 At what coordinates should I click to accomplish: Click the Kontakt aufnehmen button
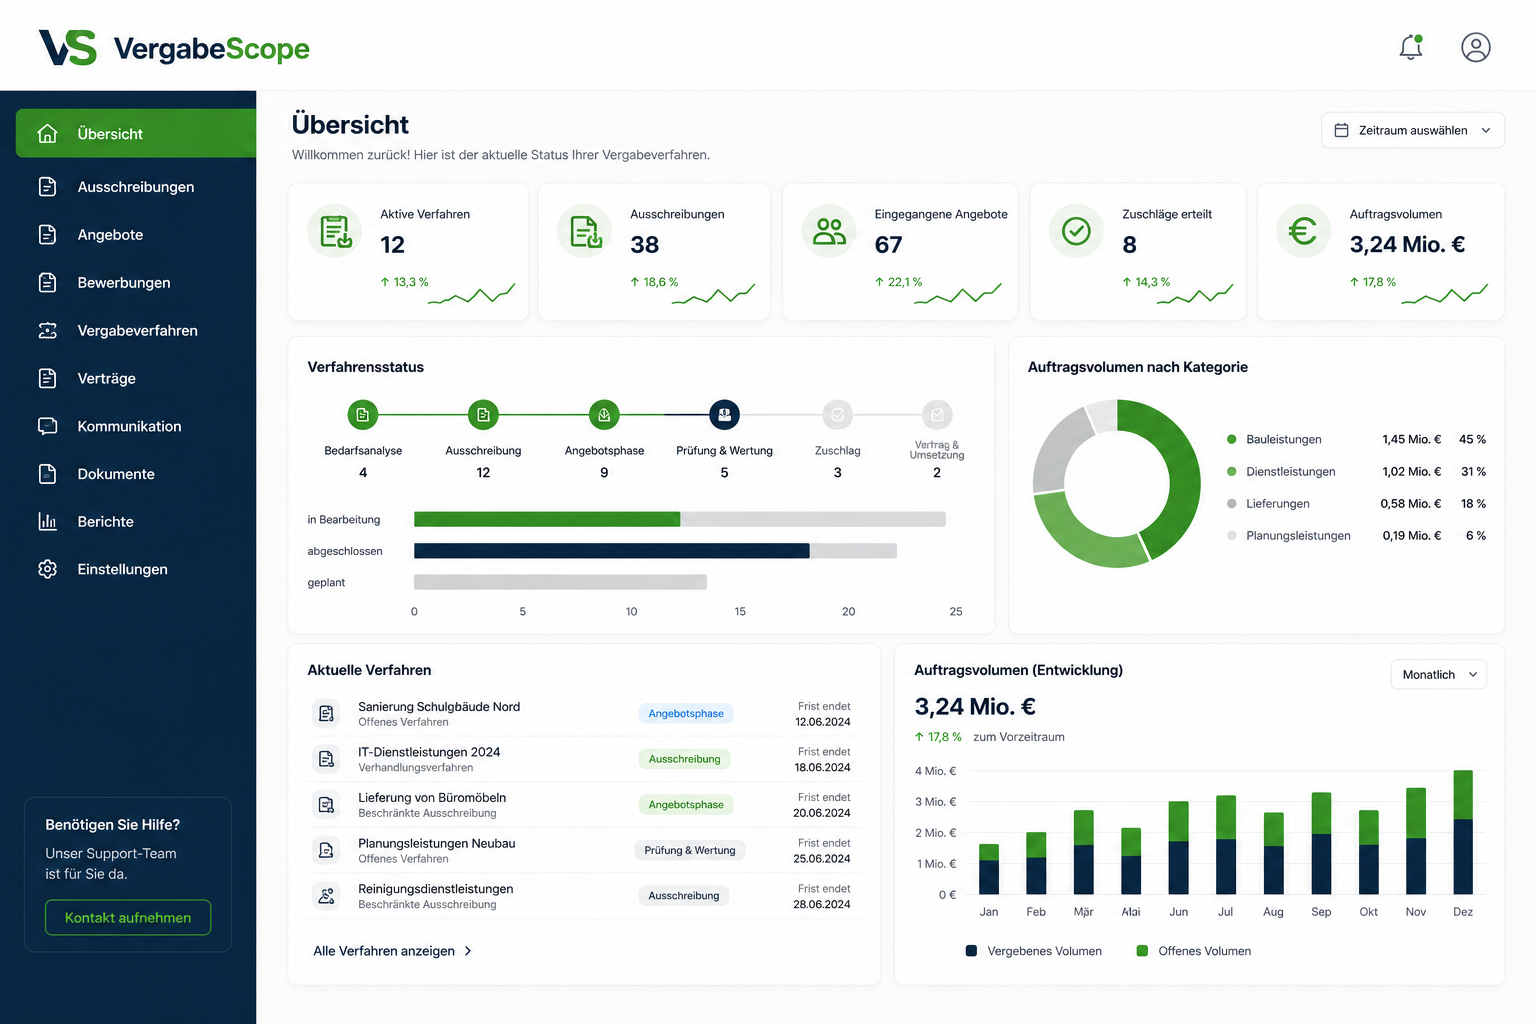pos(128,918)
